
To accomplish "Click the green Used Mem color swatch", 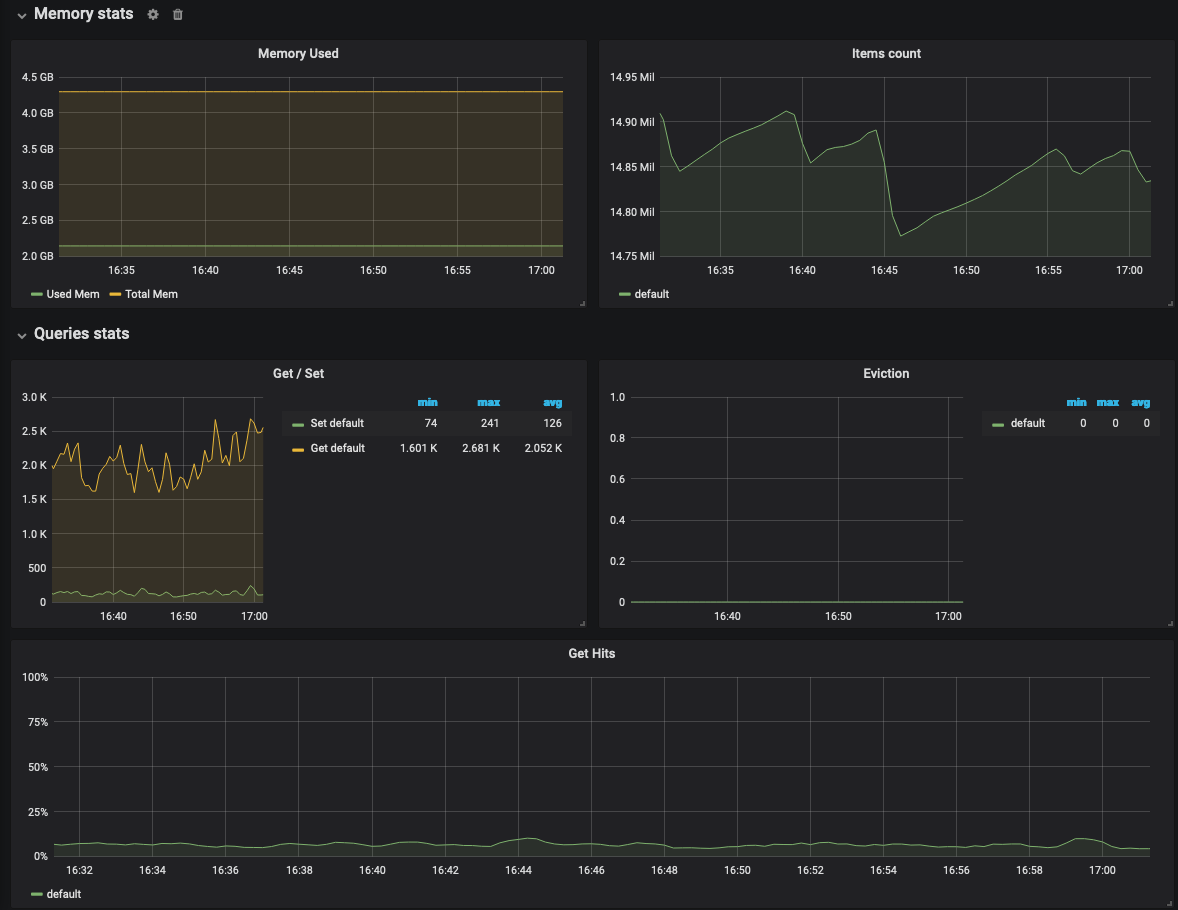I will pos(37,295).
